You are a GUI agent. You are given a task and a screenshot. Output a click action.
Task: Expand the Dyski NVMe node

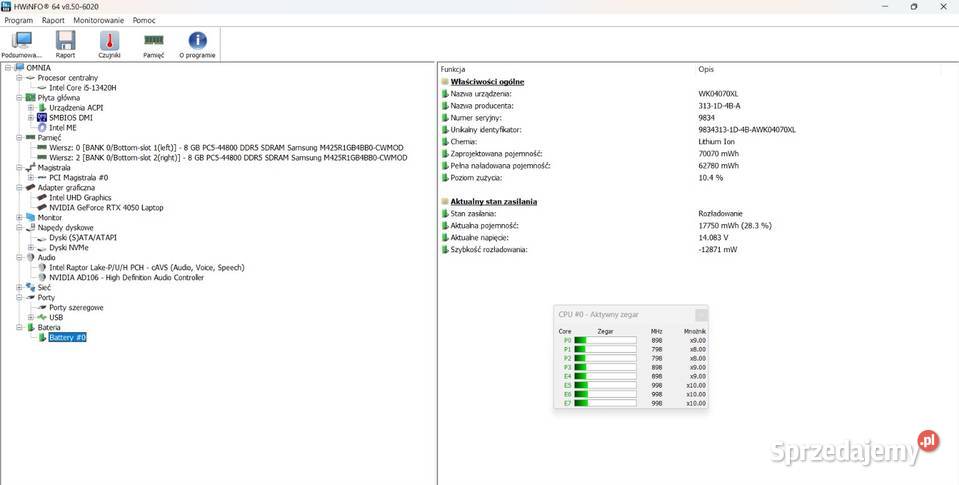tap(31, 248)
